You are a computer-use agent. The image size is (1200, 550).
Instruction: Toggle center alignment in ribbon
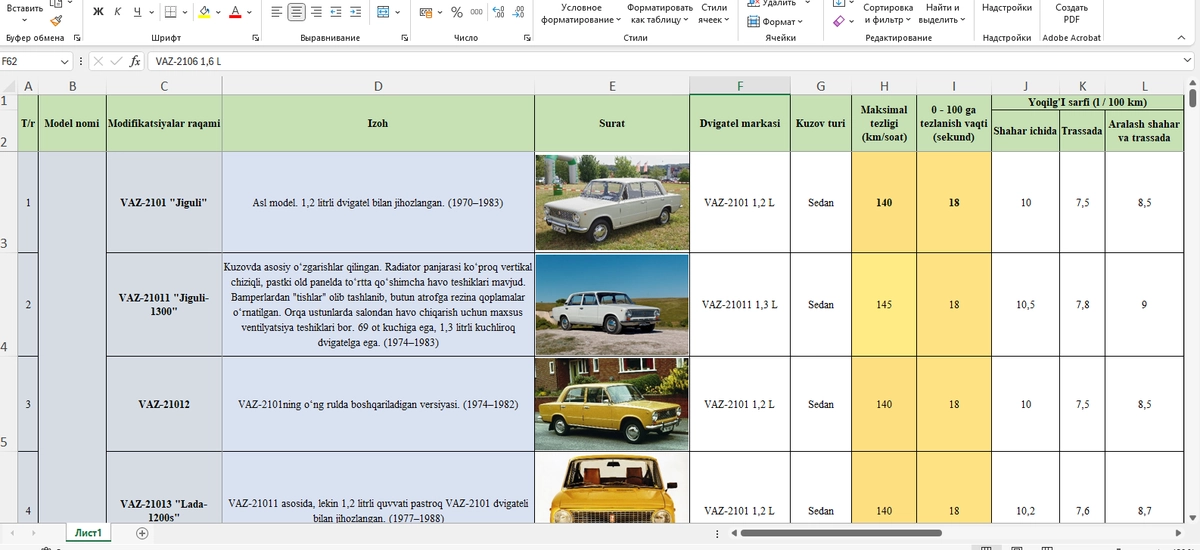[x=297, y=12]
